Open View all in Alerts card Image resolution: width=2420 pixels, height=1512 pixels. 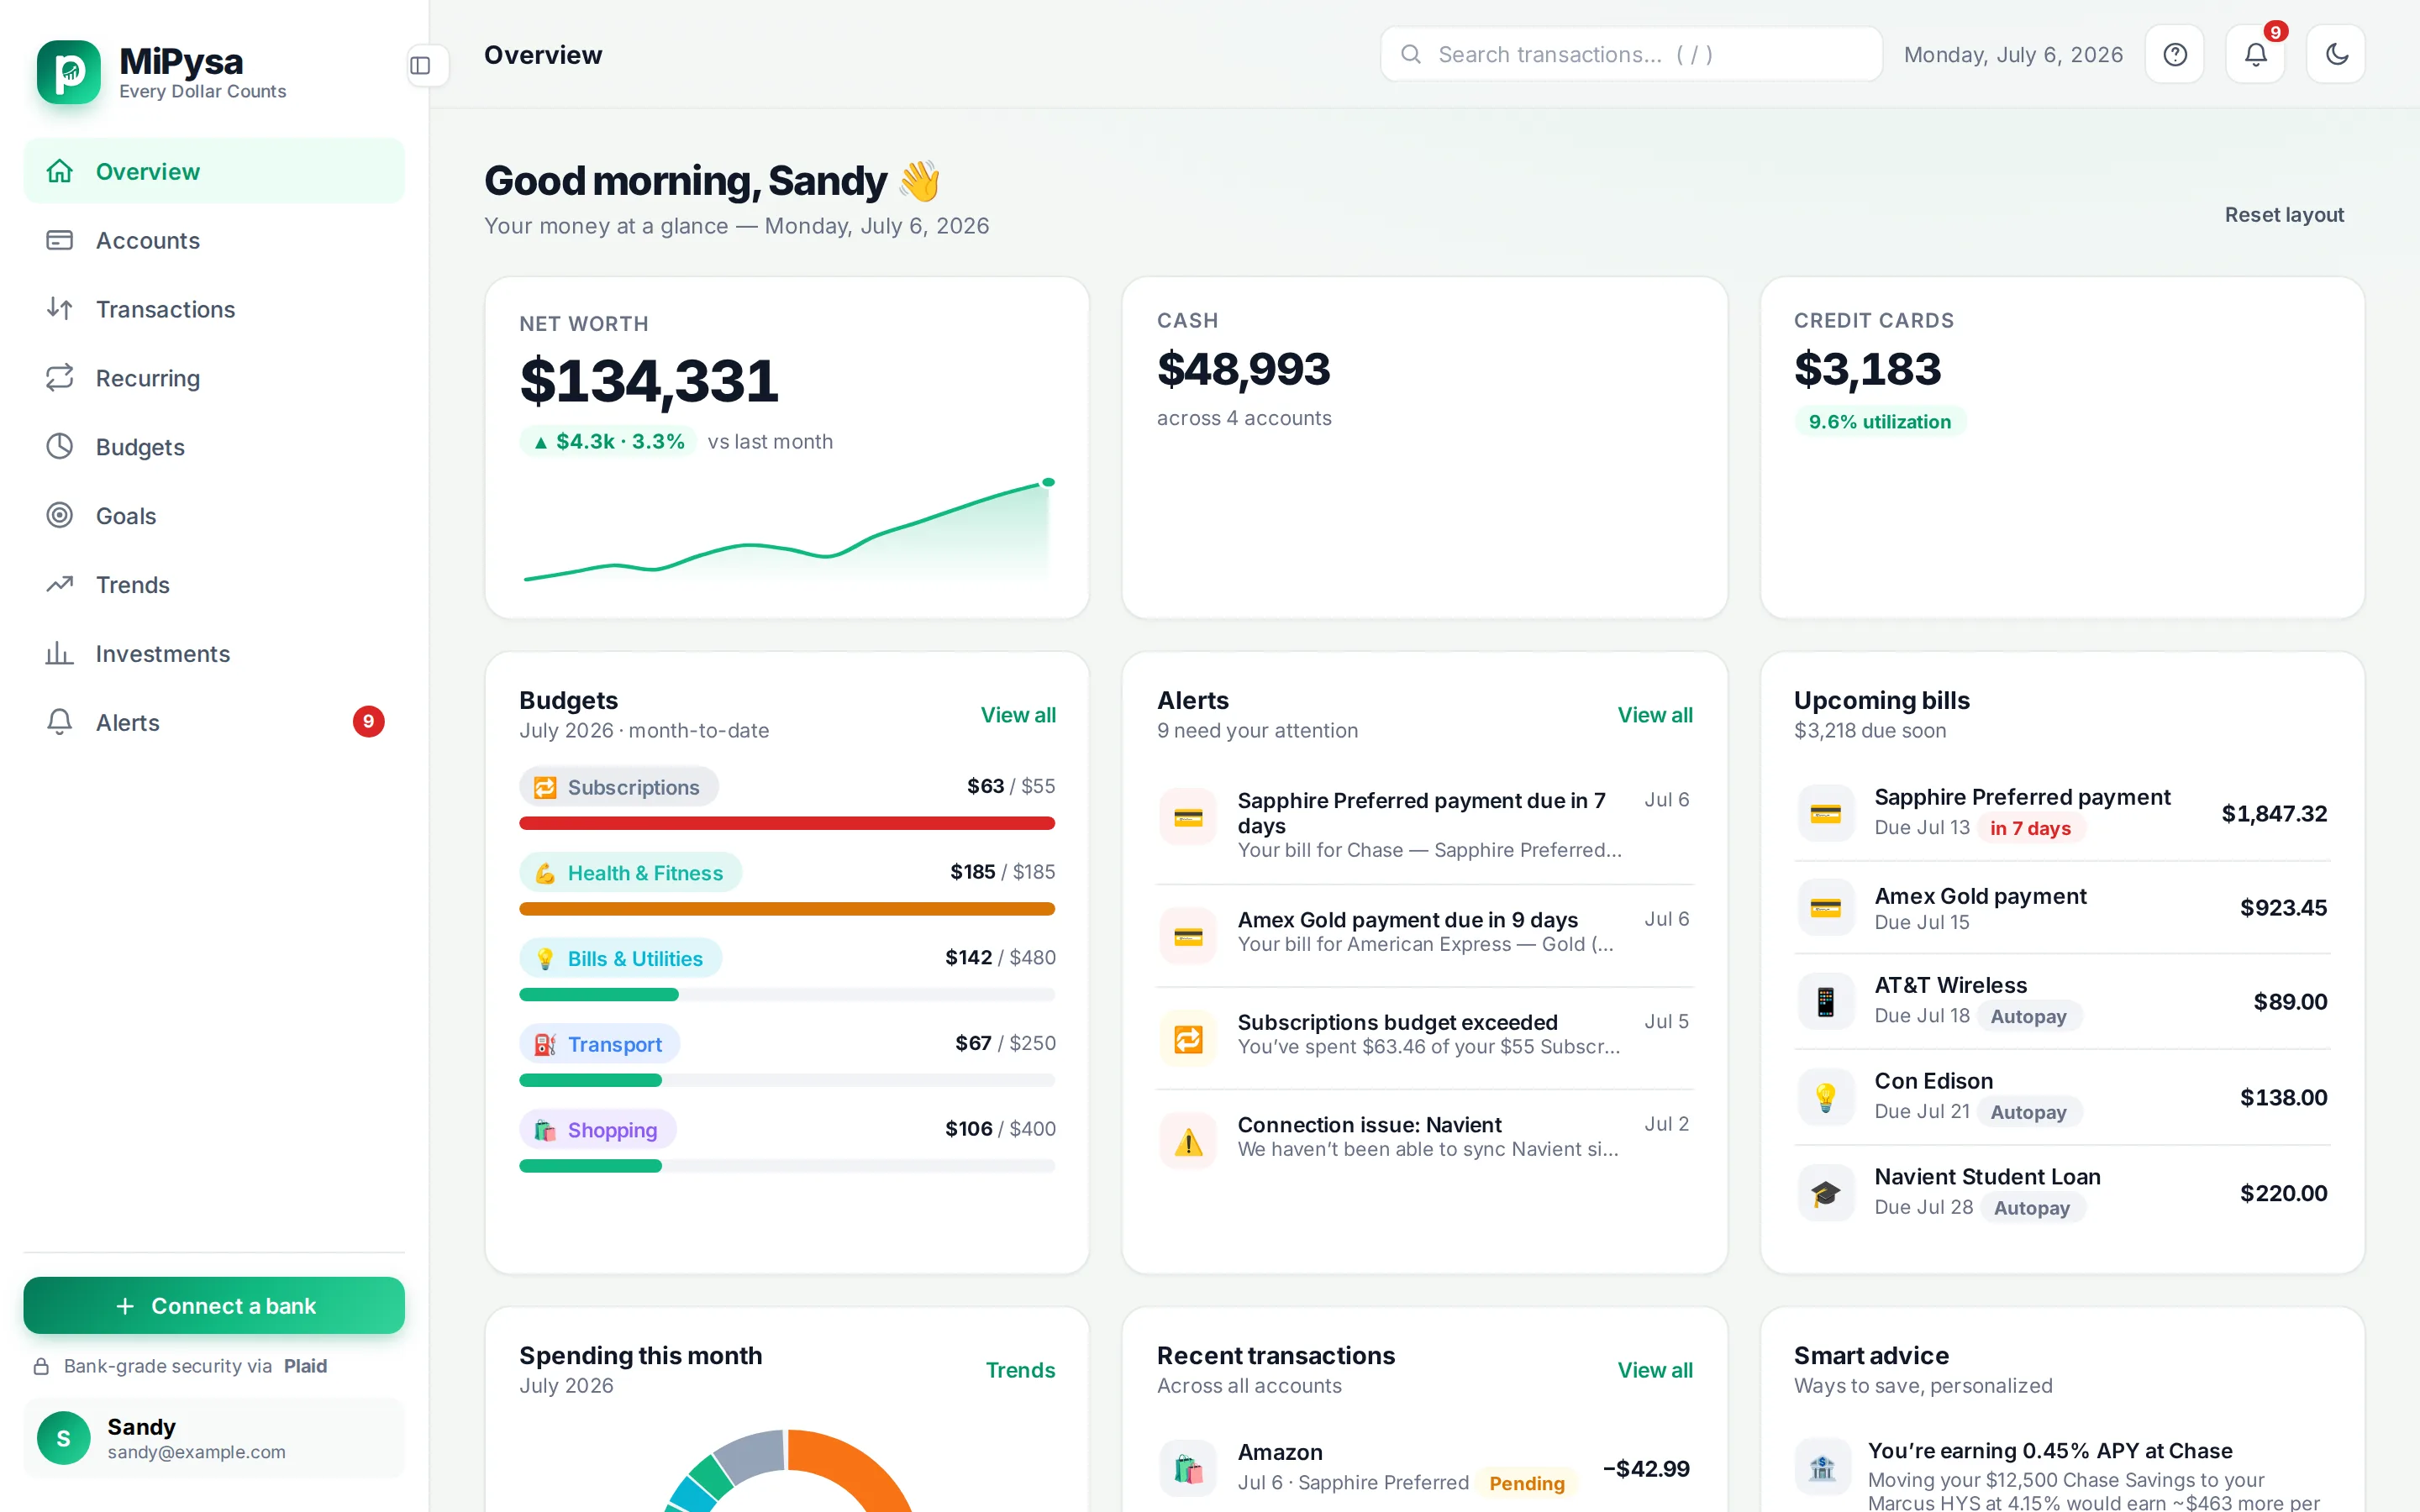[1655, 715]
